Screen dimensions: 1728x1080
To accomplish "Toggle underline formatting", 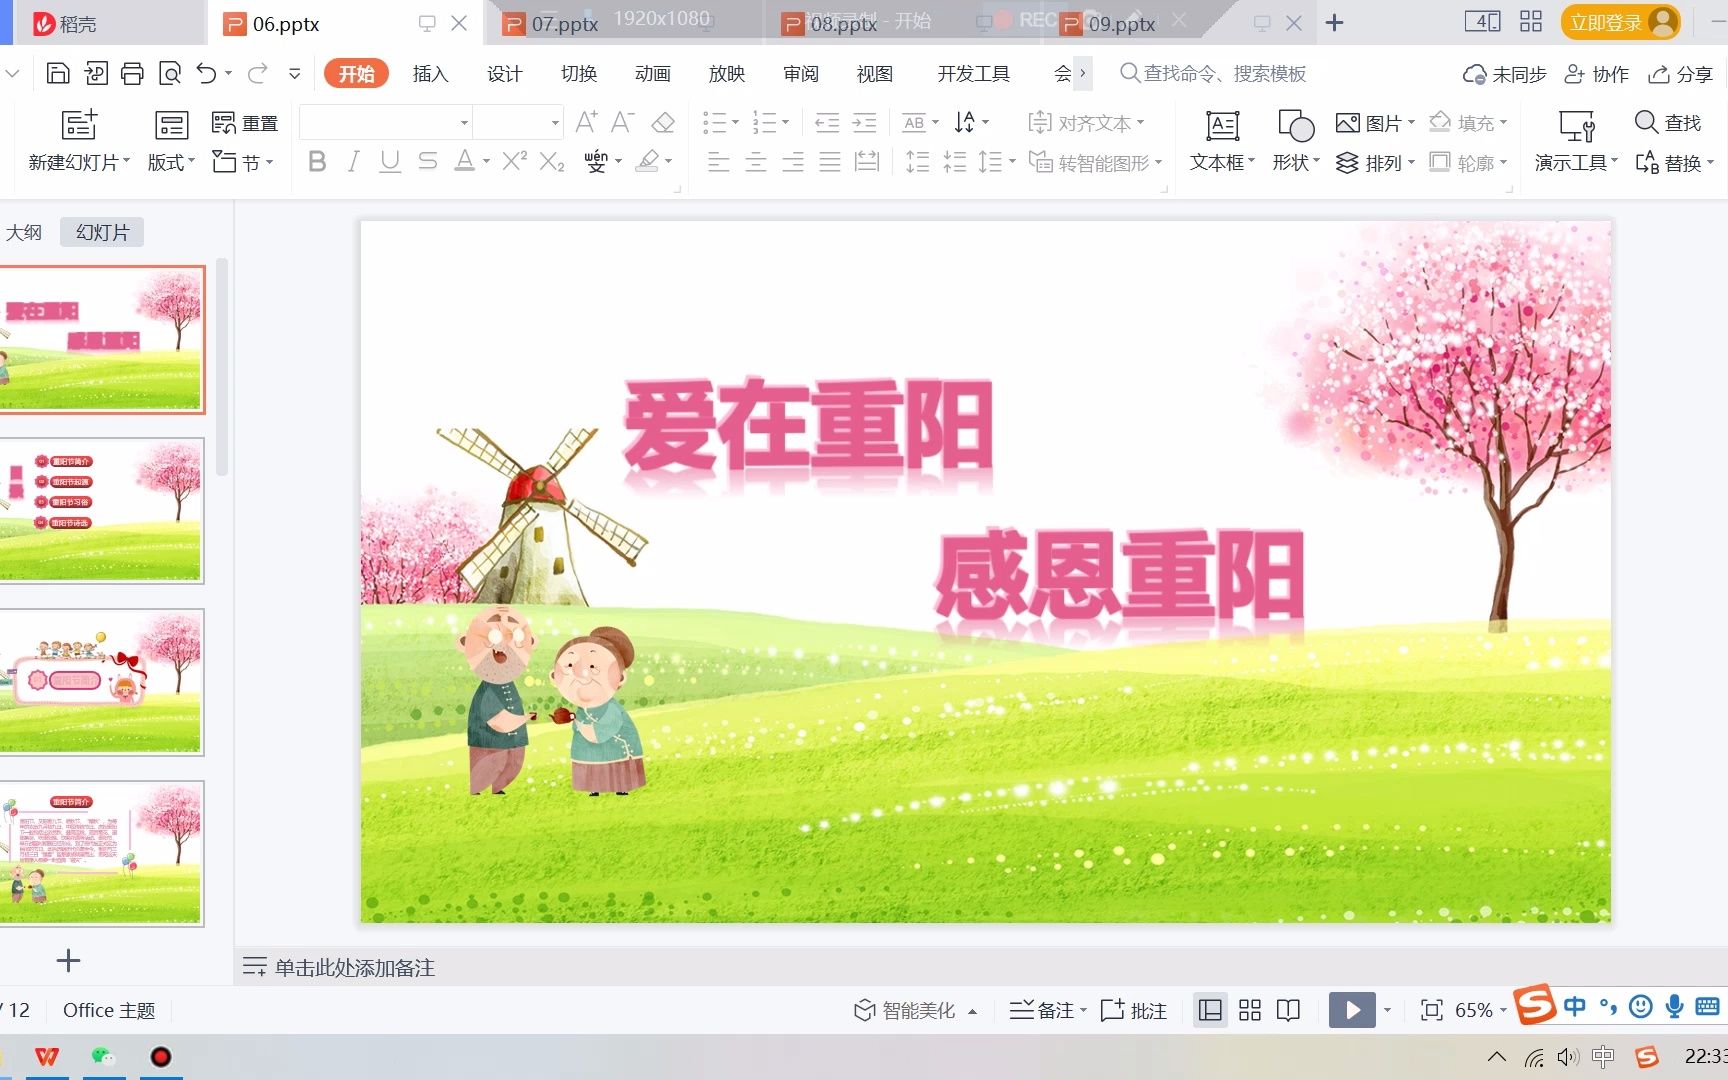I will tap(390, 161).
